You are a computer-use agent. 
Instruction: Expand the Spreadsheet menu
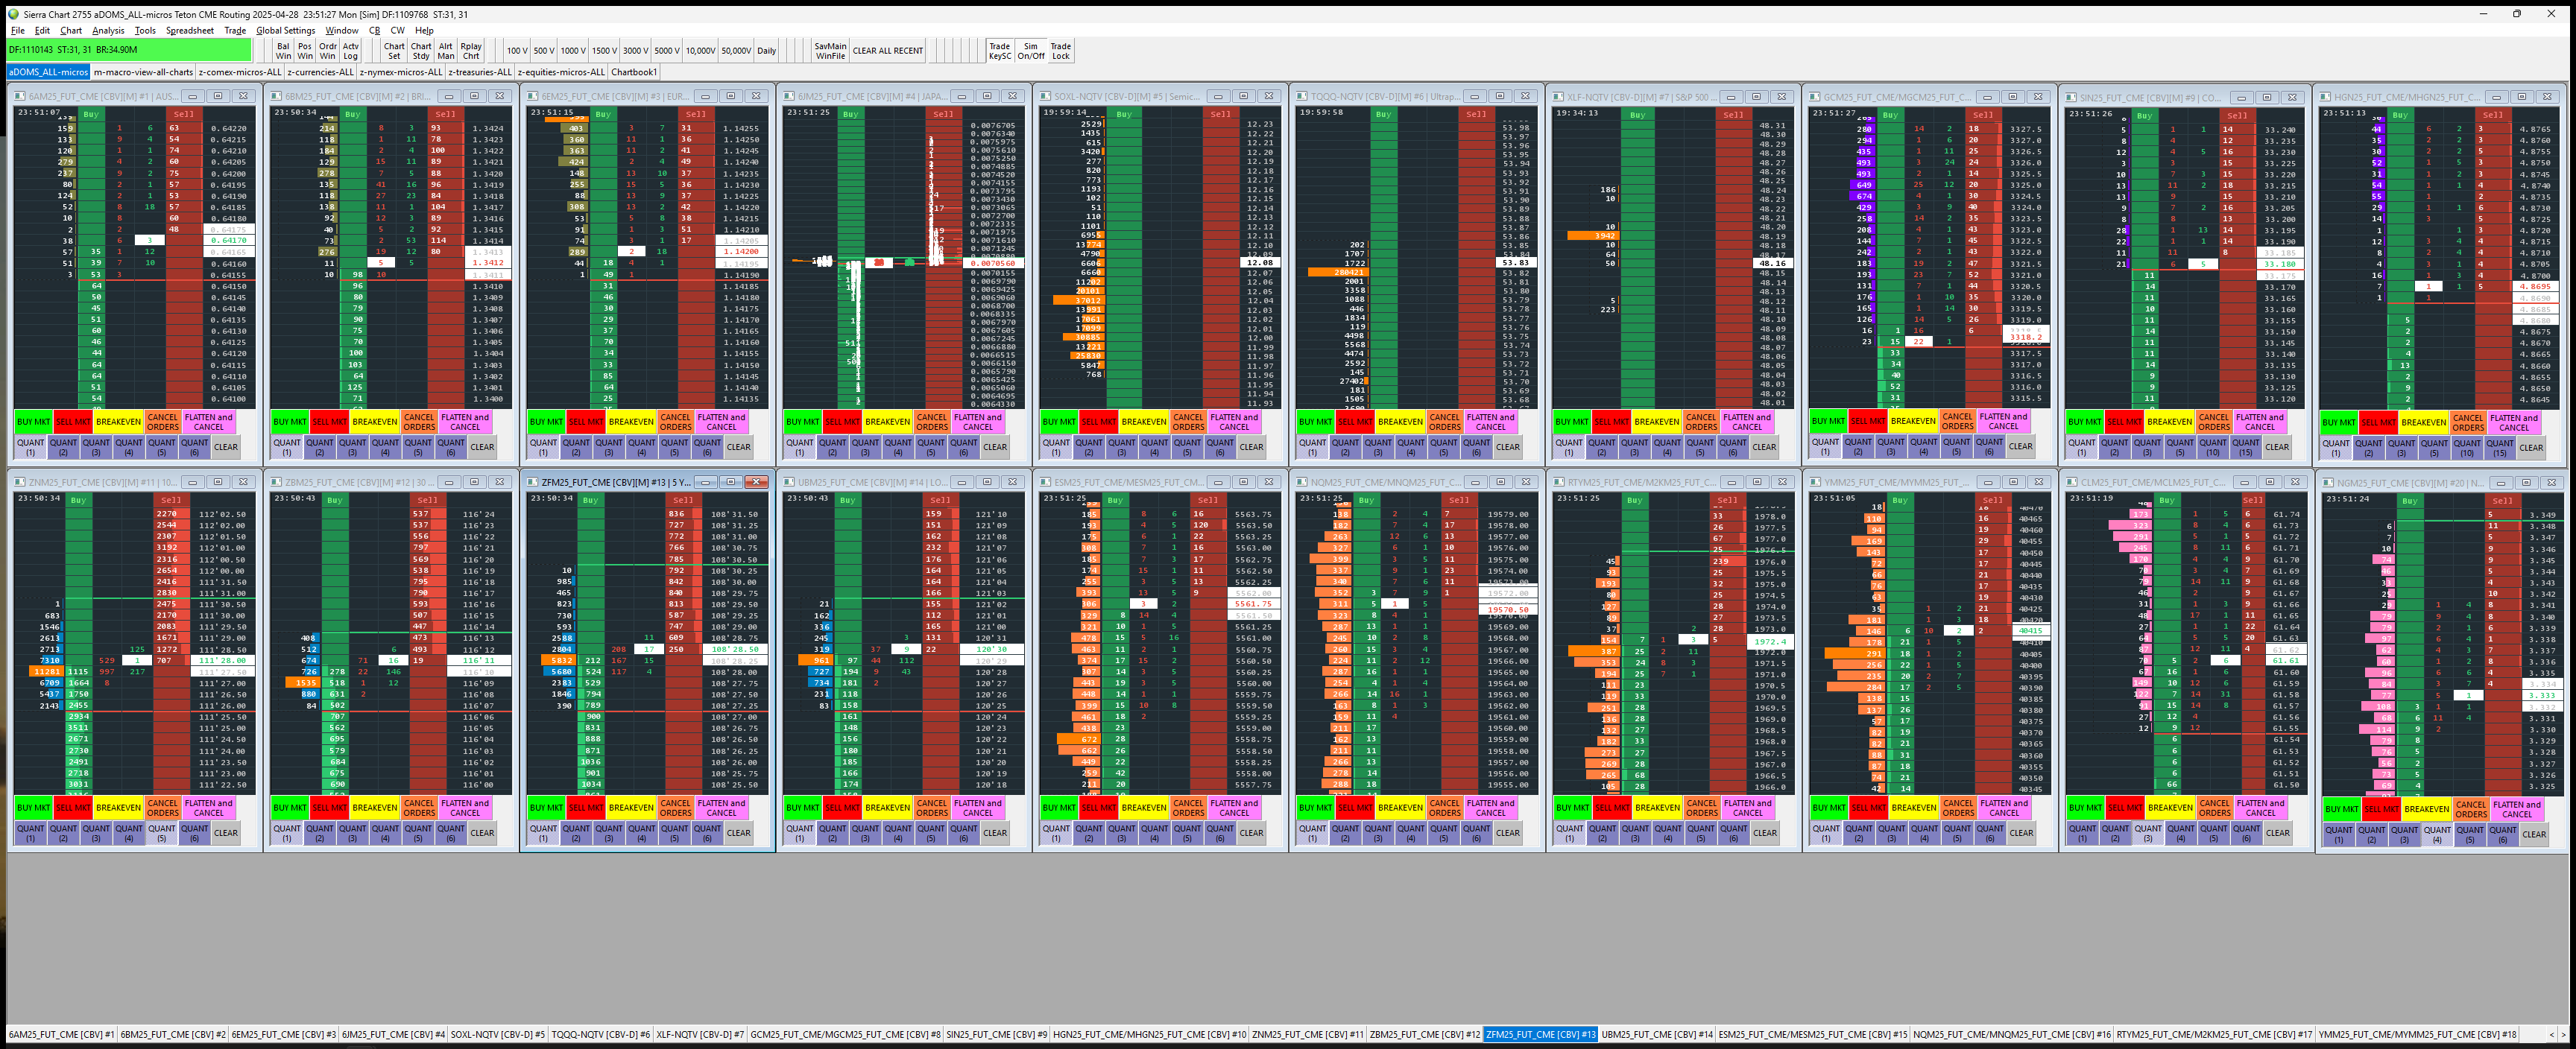(x=189, y=30)
